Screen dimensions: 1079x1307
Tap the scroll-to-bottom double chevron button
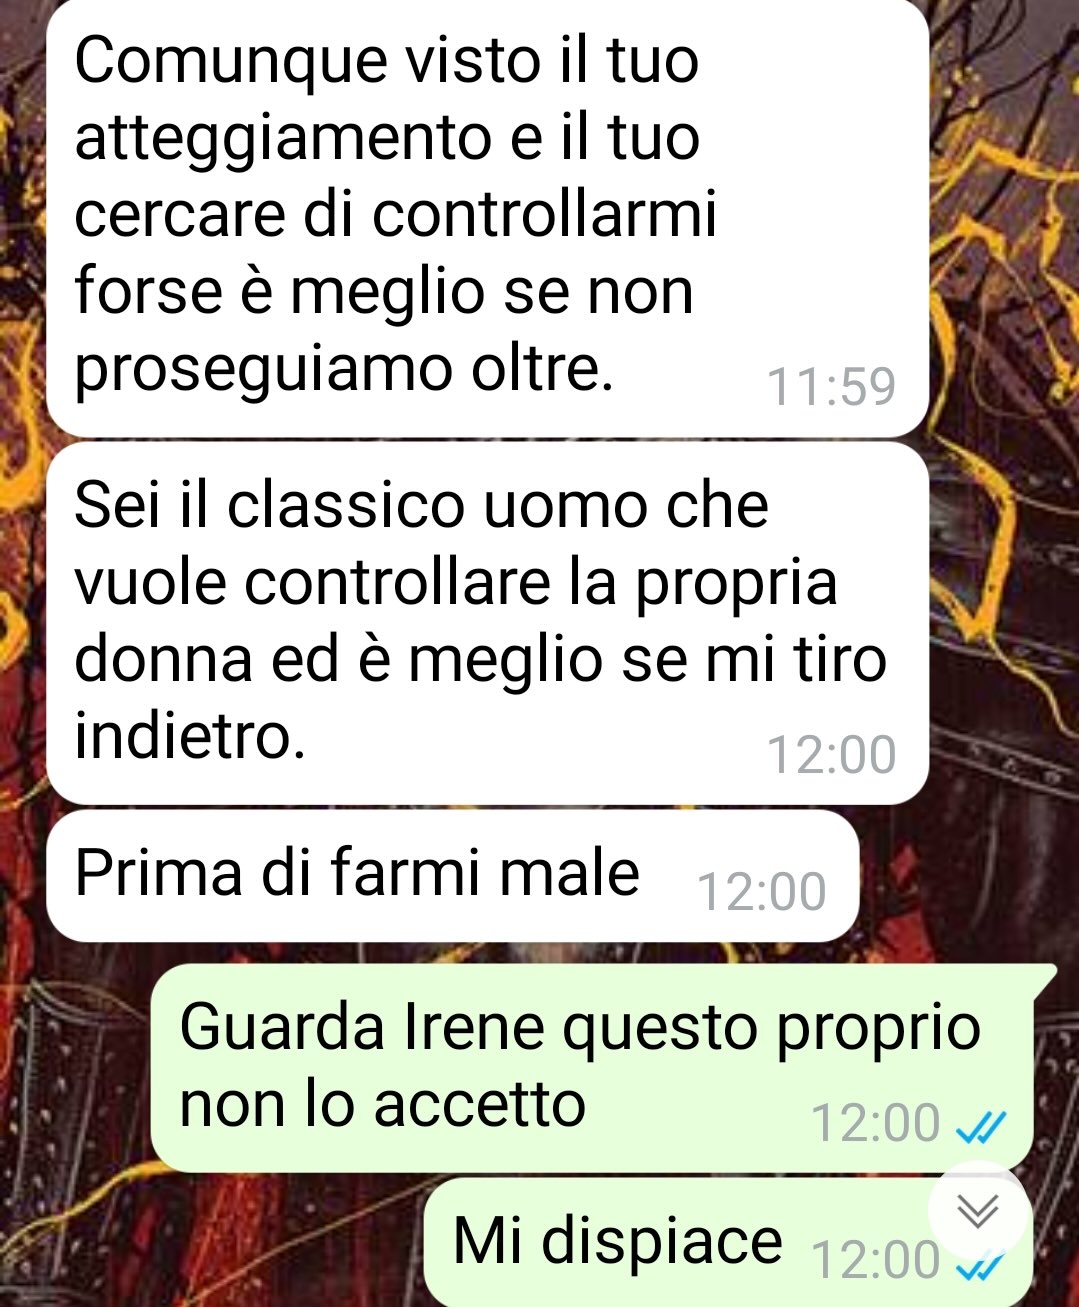pyautogui.click(x=979, y=1211)
